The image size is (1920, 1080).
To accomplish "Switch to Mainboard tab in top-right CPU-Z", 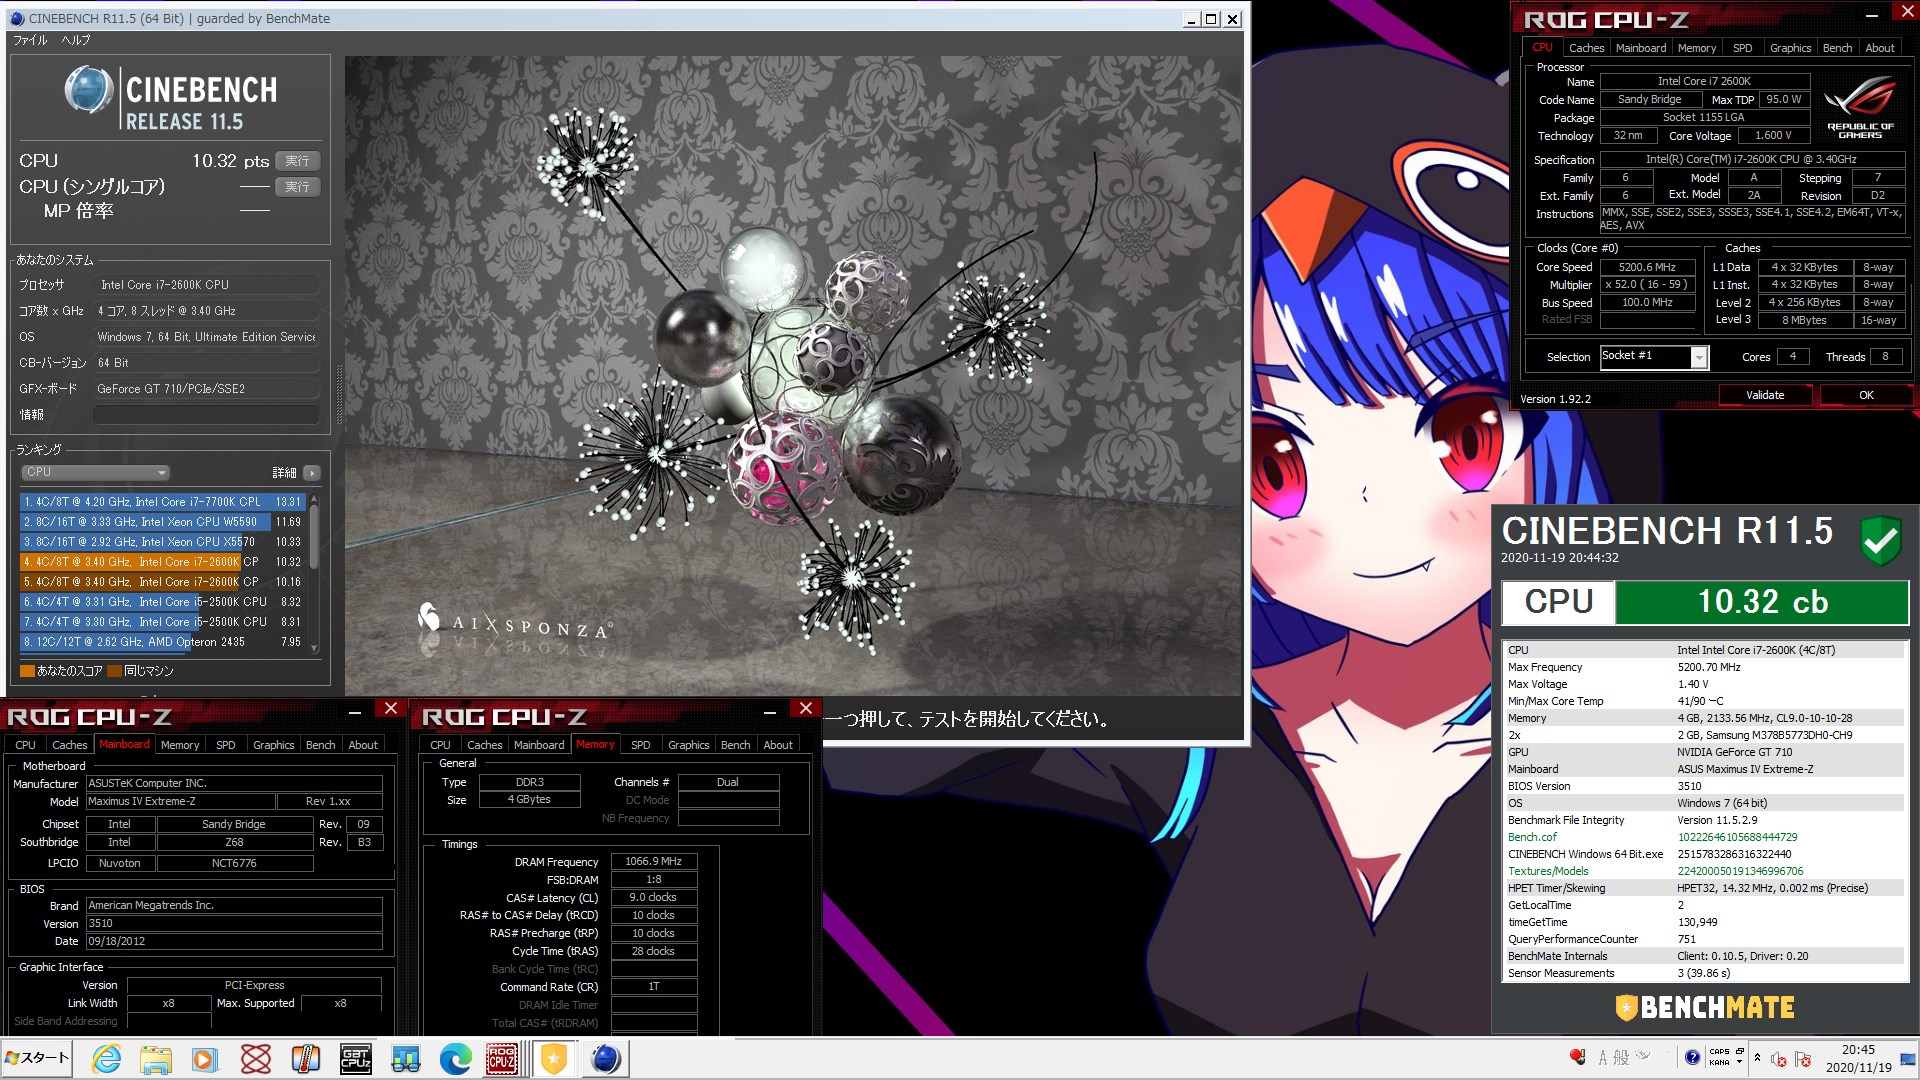I will pos(1641,48).
